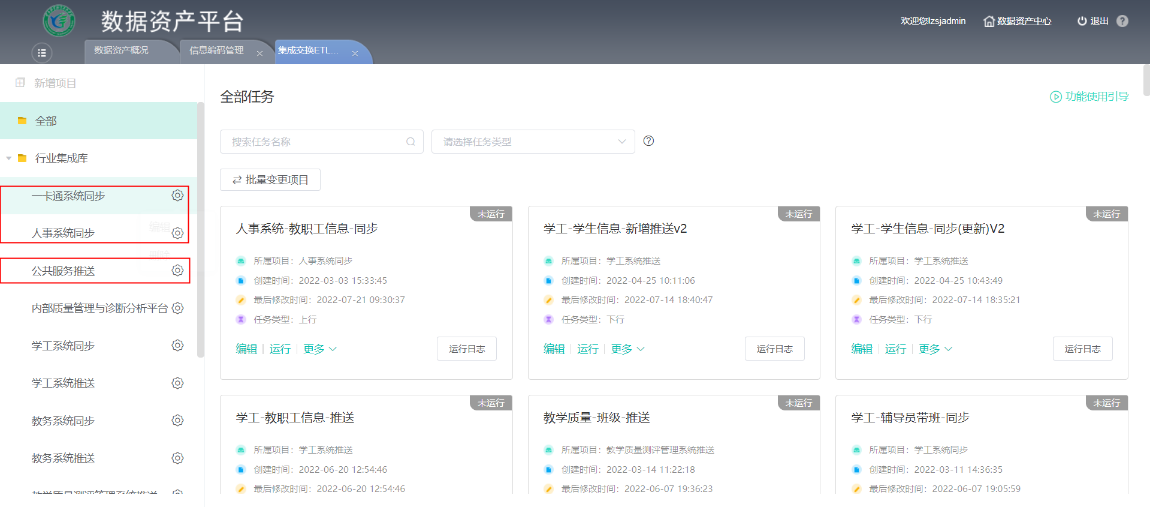The height and width of the screenshot is (507, 1150).
Task: Open 运行日志 for 学工-学生信息-同步(更新)V2
Action: coord(1082,349)
